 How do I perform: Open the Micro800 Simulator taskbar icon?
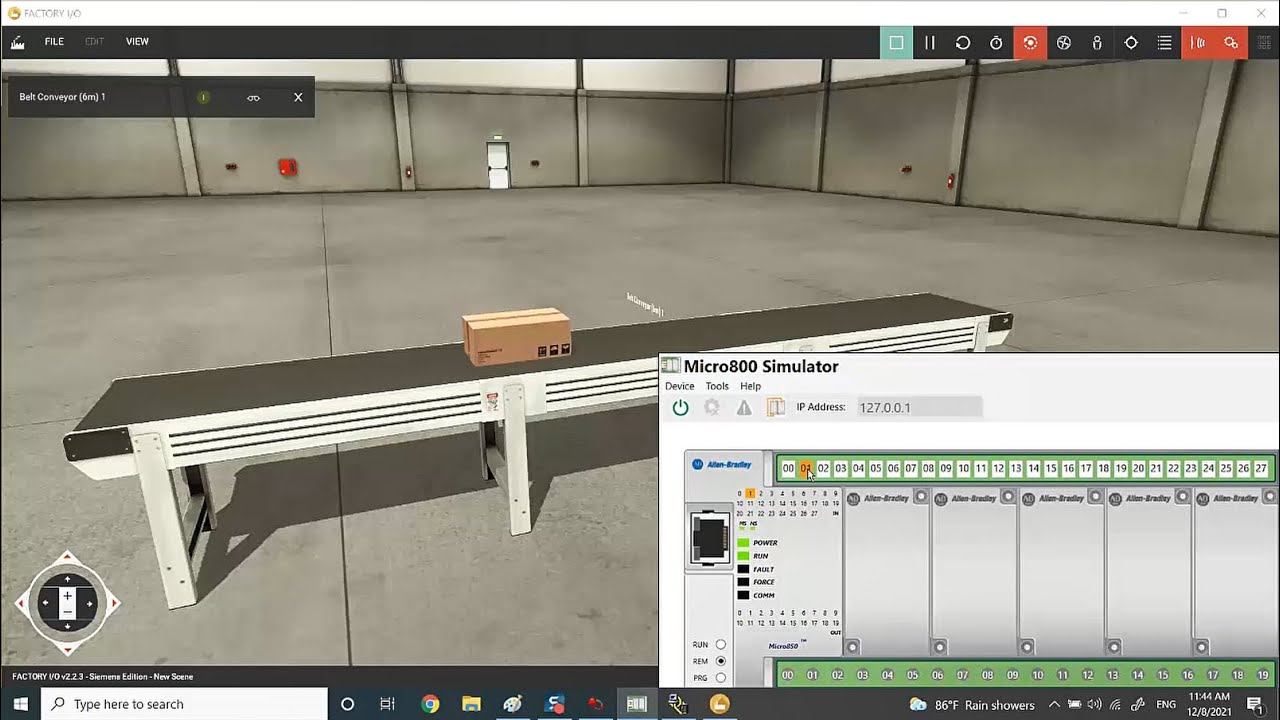(637, 704)
